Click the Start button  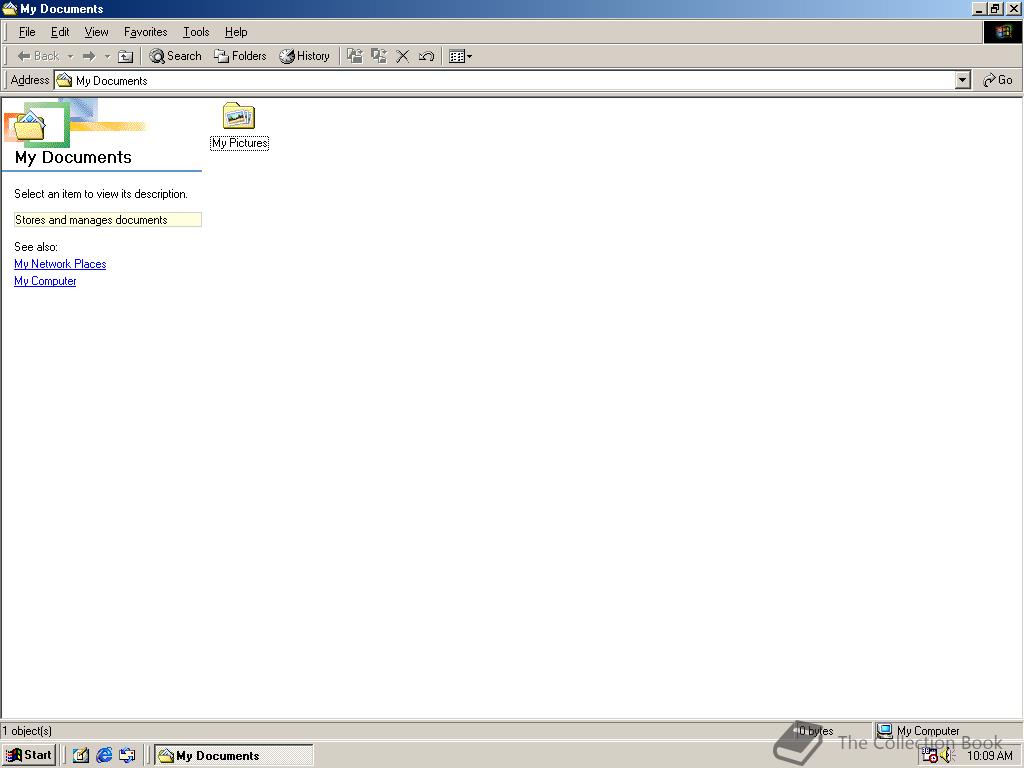(x=29, y=755)
